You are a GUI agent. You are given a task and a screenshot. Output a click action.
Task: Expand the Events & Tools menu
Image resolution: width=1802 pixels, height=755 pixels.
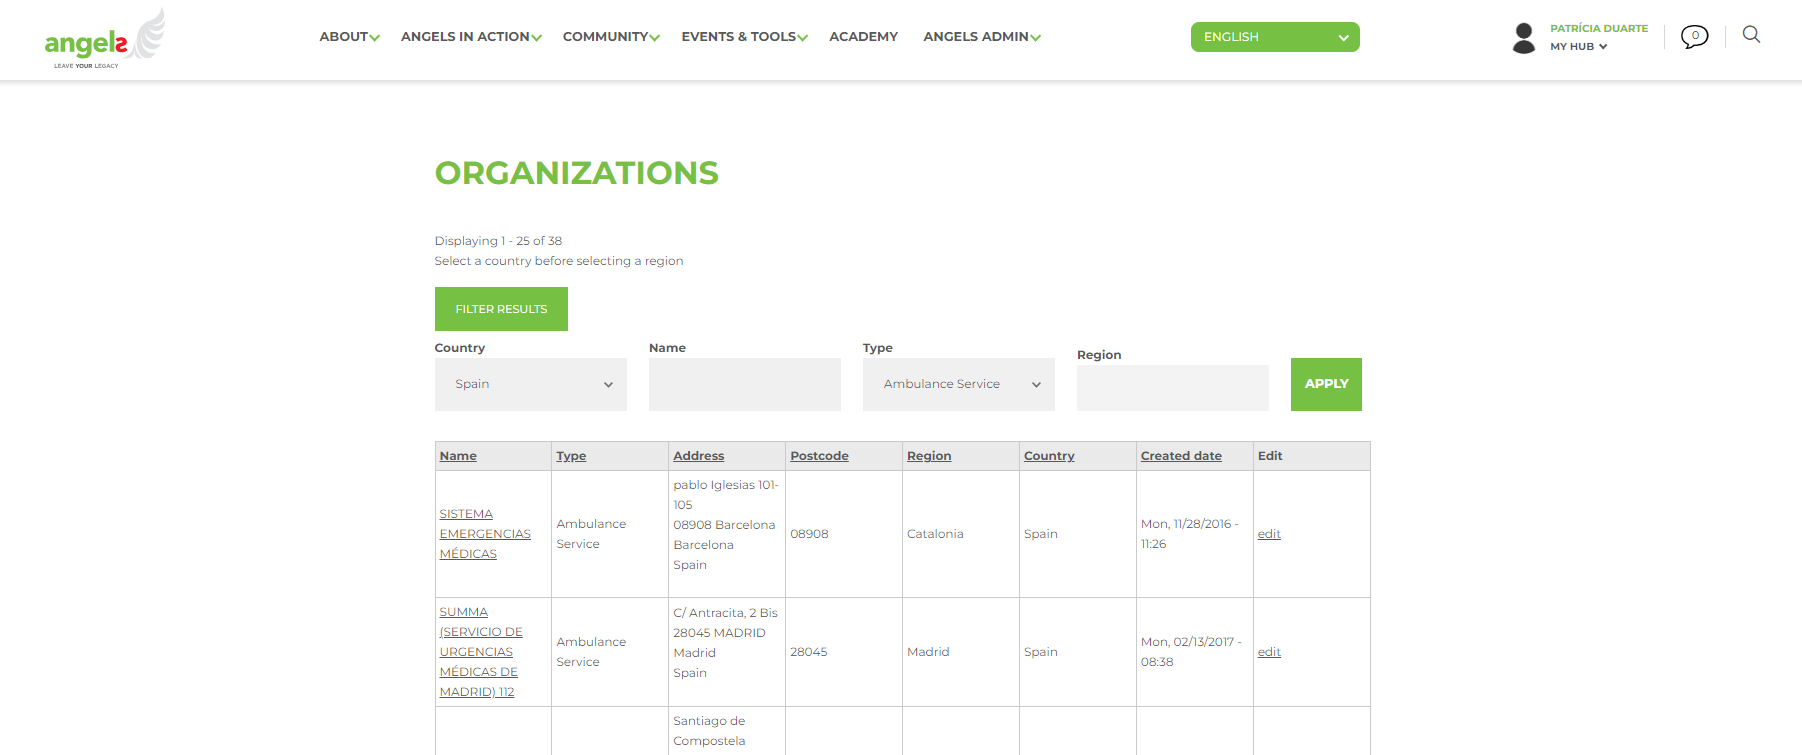point(744,37)
